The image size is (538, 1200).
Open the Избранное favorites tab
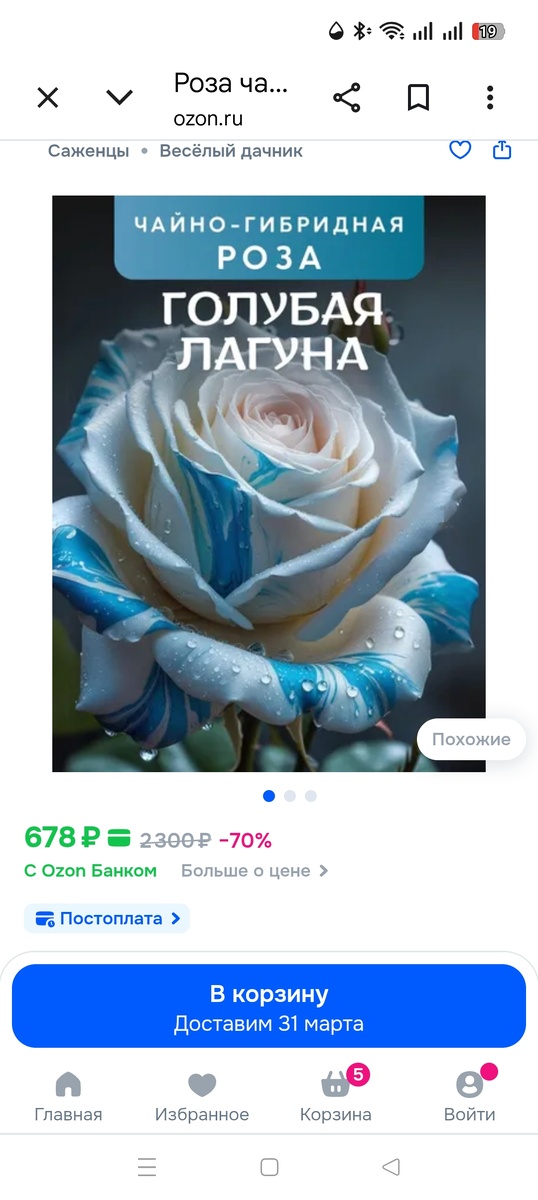point(202,1097)
